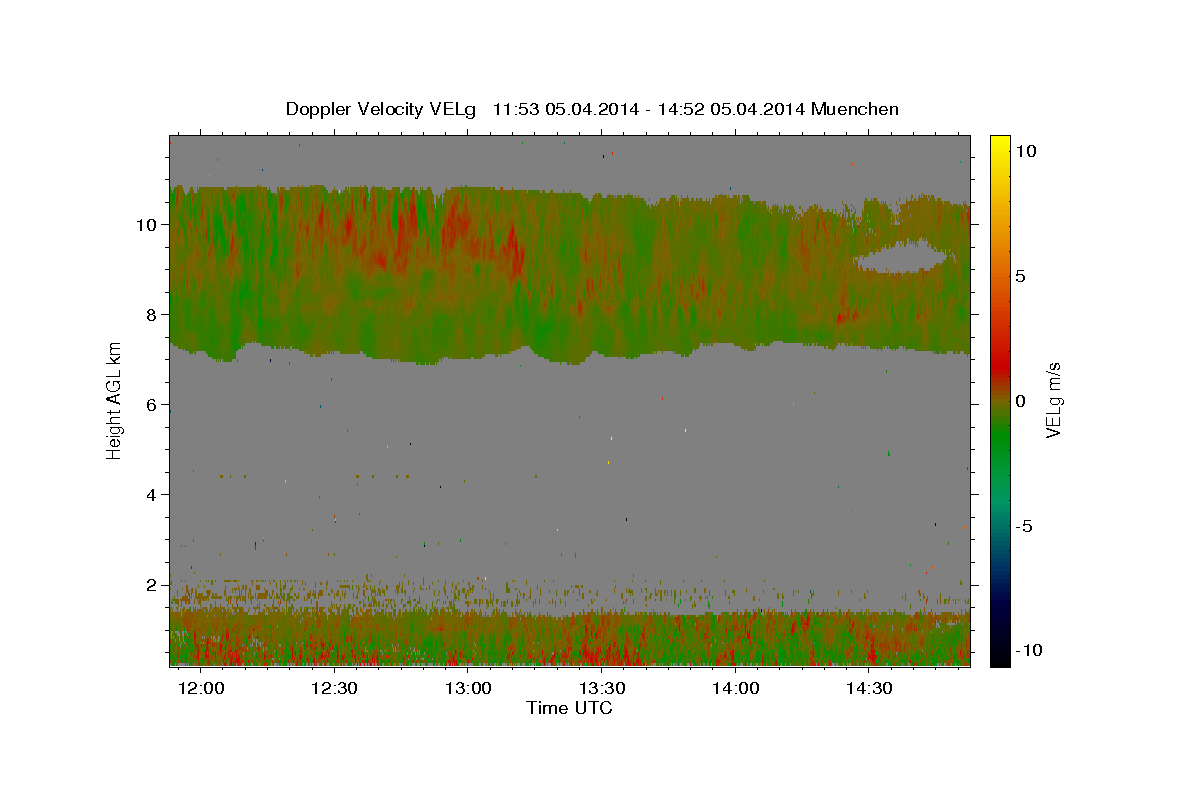This screenshot has height=800, width=1200.
Task: Click the yellow top of the velocity colorbar
Action: pyautogui.click(x=1000, y=145)
